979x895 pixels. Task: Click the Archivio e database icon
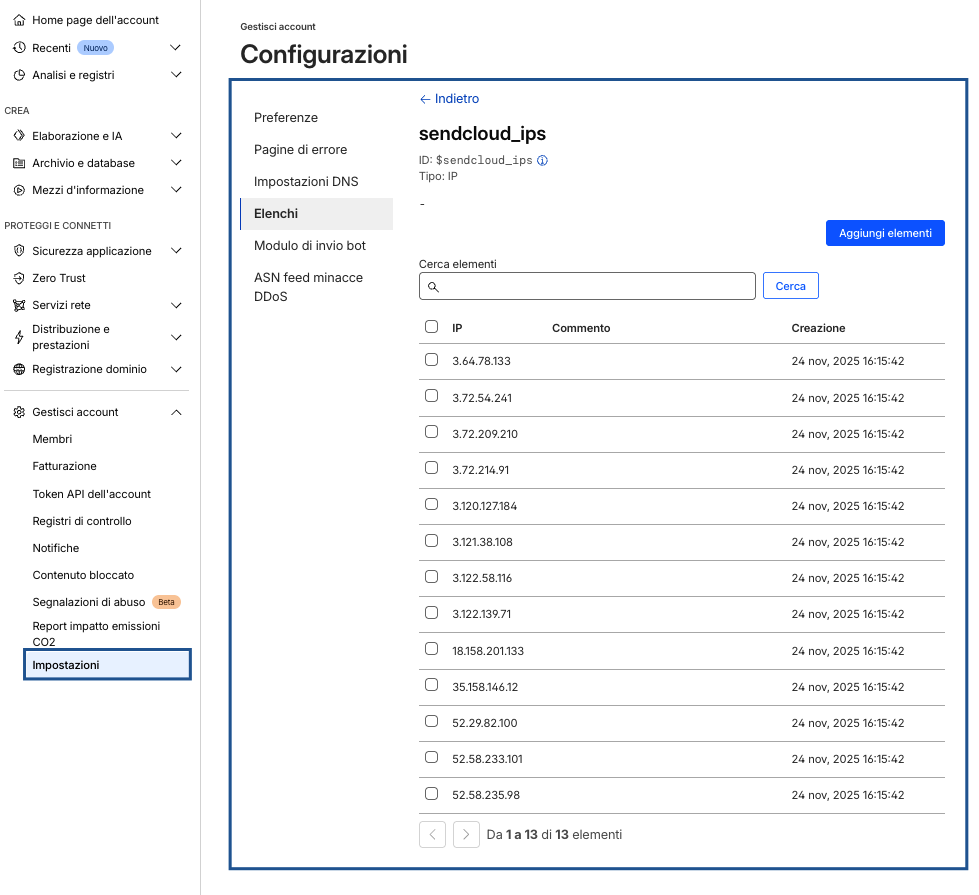[19, 163]
